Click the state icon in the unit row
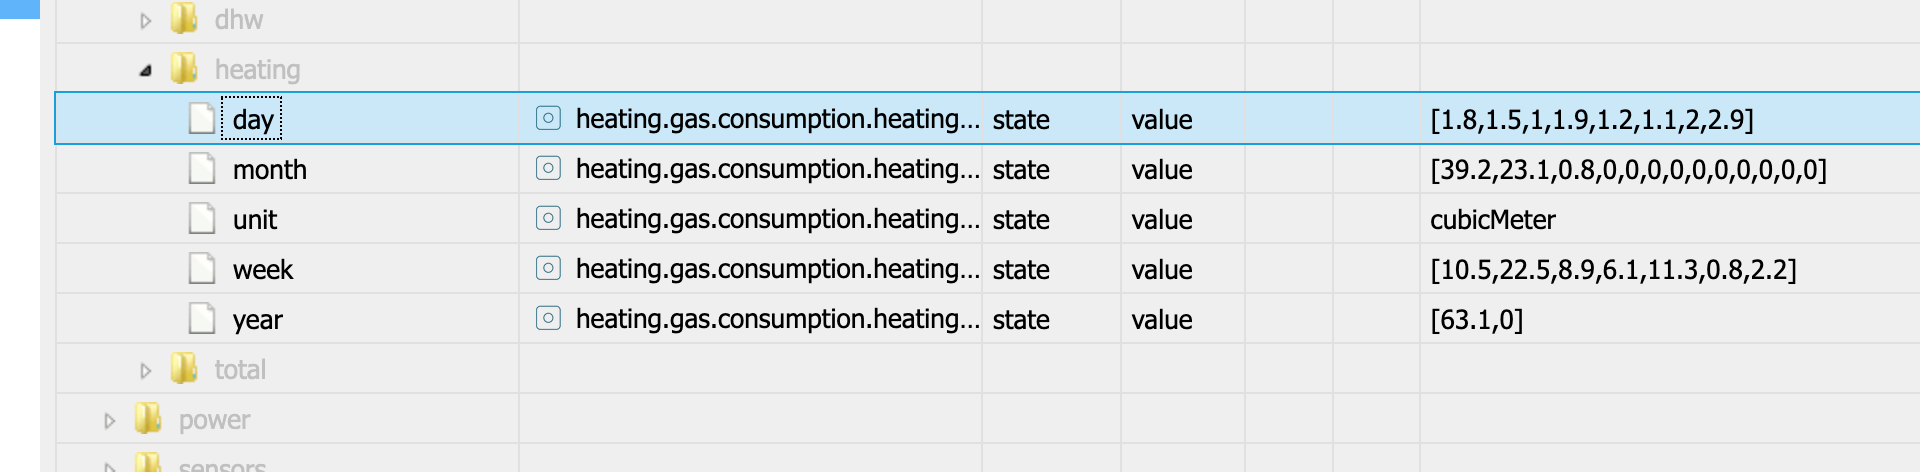Image resolution: width=1920 pixels, height=472 pixels. (x=548, y=219)
